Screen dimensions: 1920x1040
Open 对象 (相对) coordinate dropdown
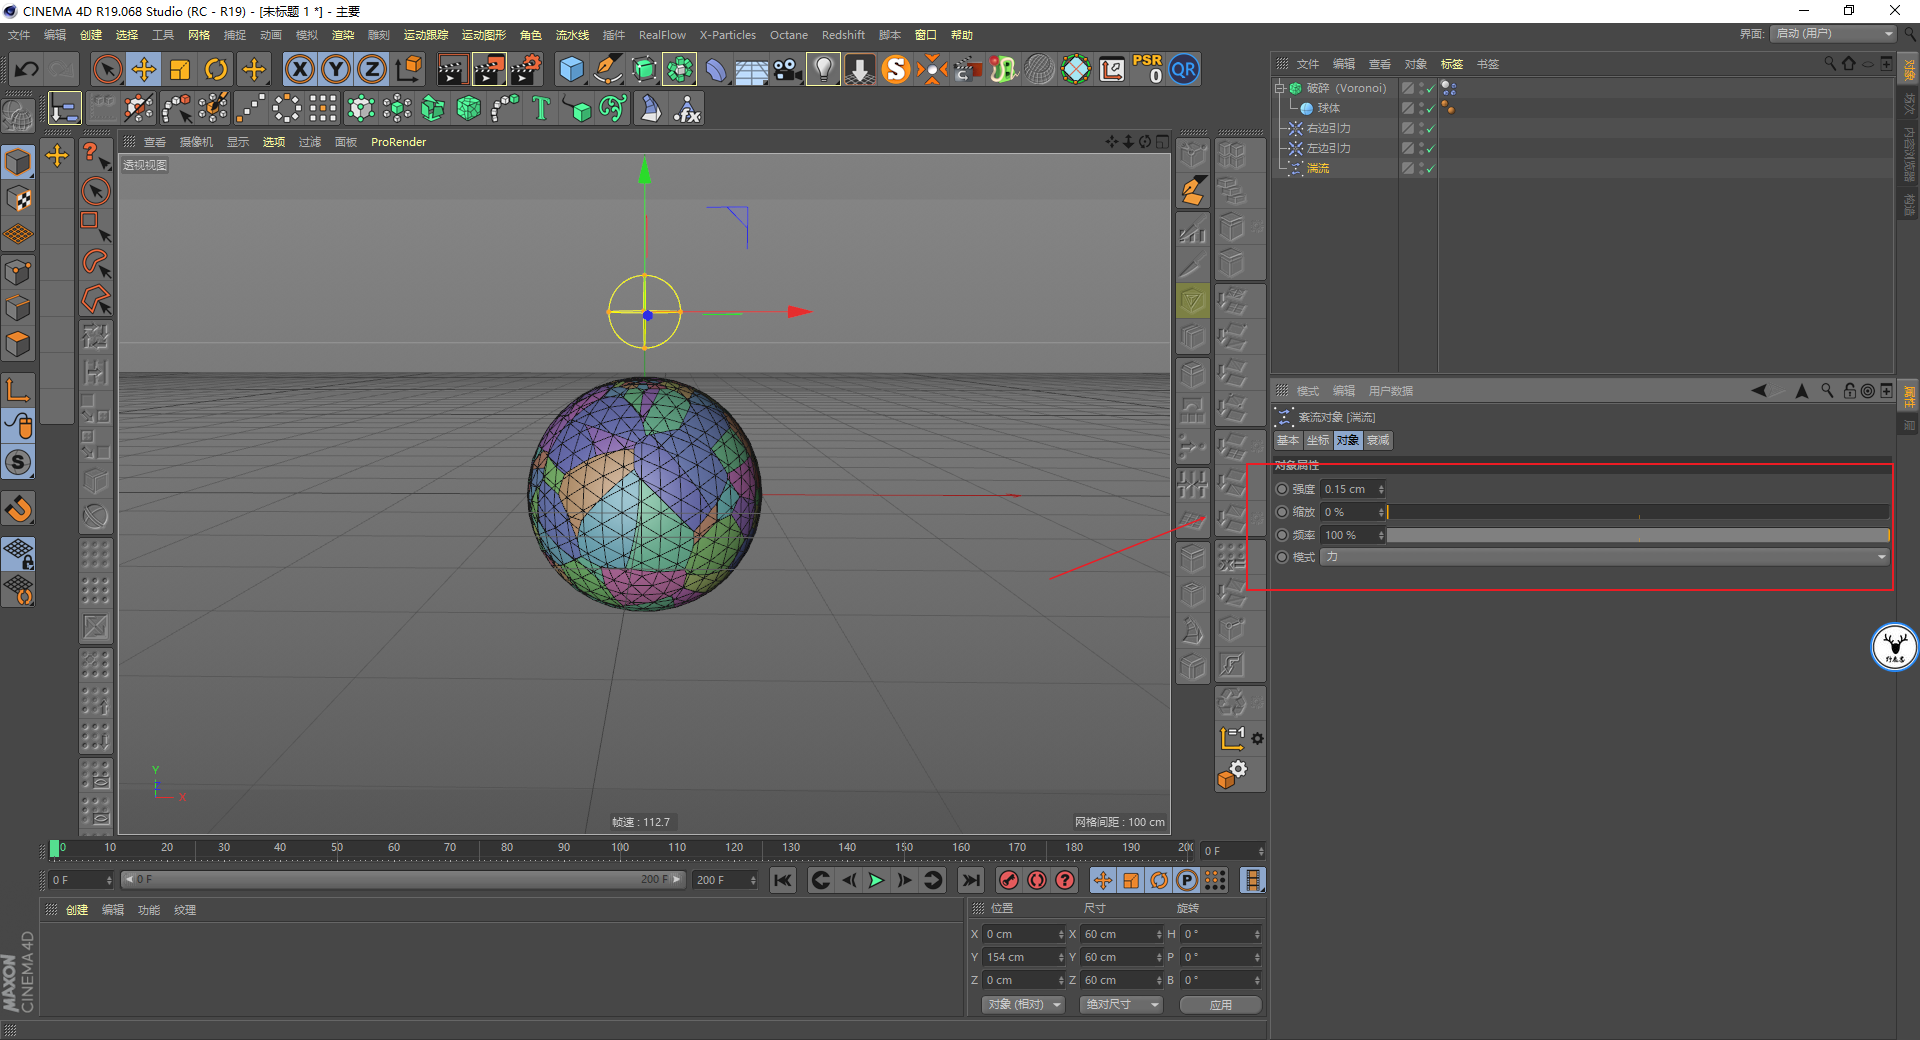pyautogui.click(x=1023, y=1005)
